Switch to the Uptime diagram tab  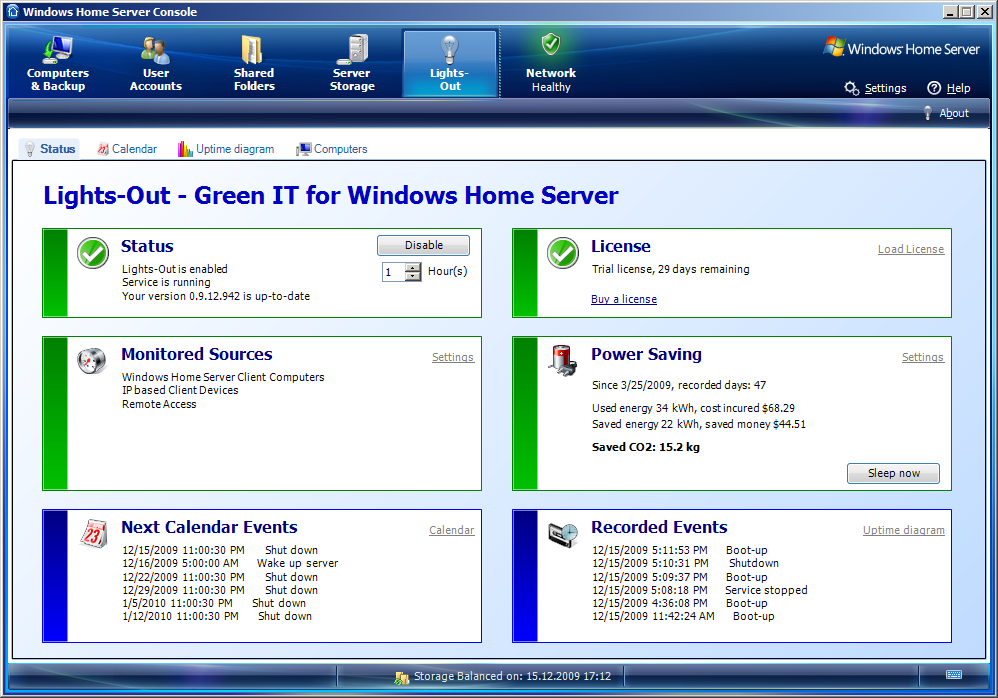point(226,149)
